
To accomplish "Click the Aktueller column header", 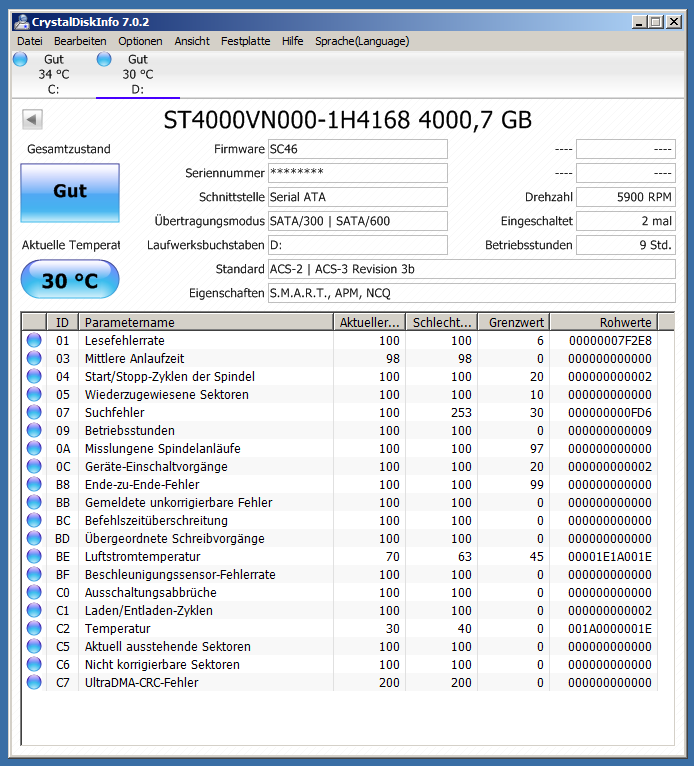I will click(x=369, y=322).
